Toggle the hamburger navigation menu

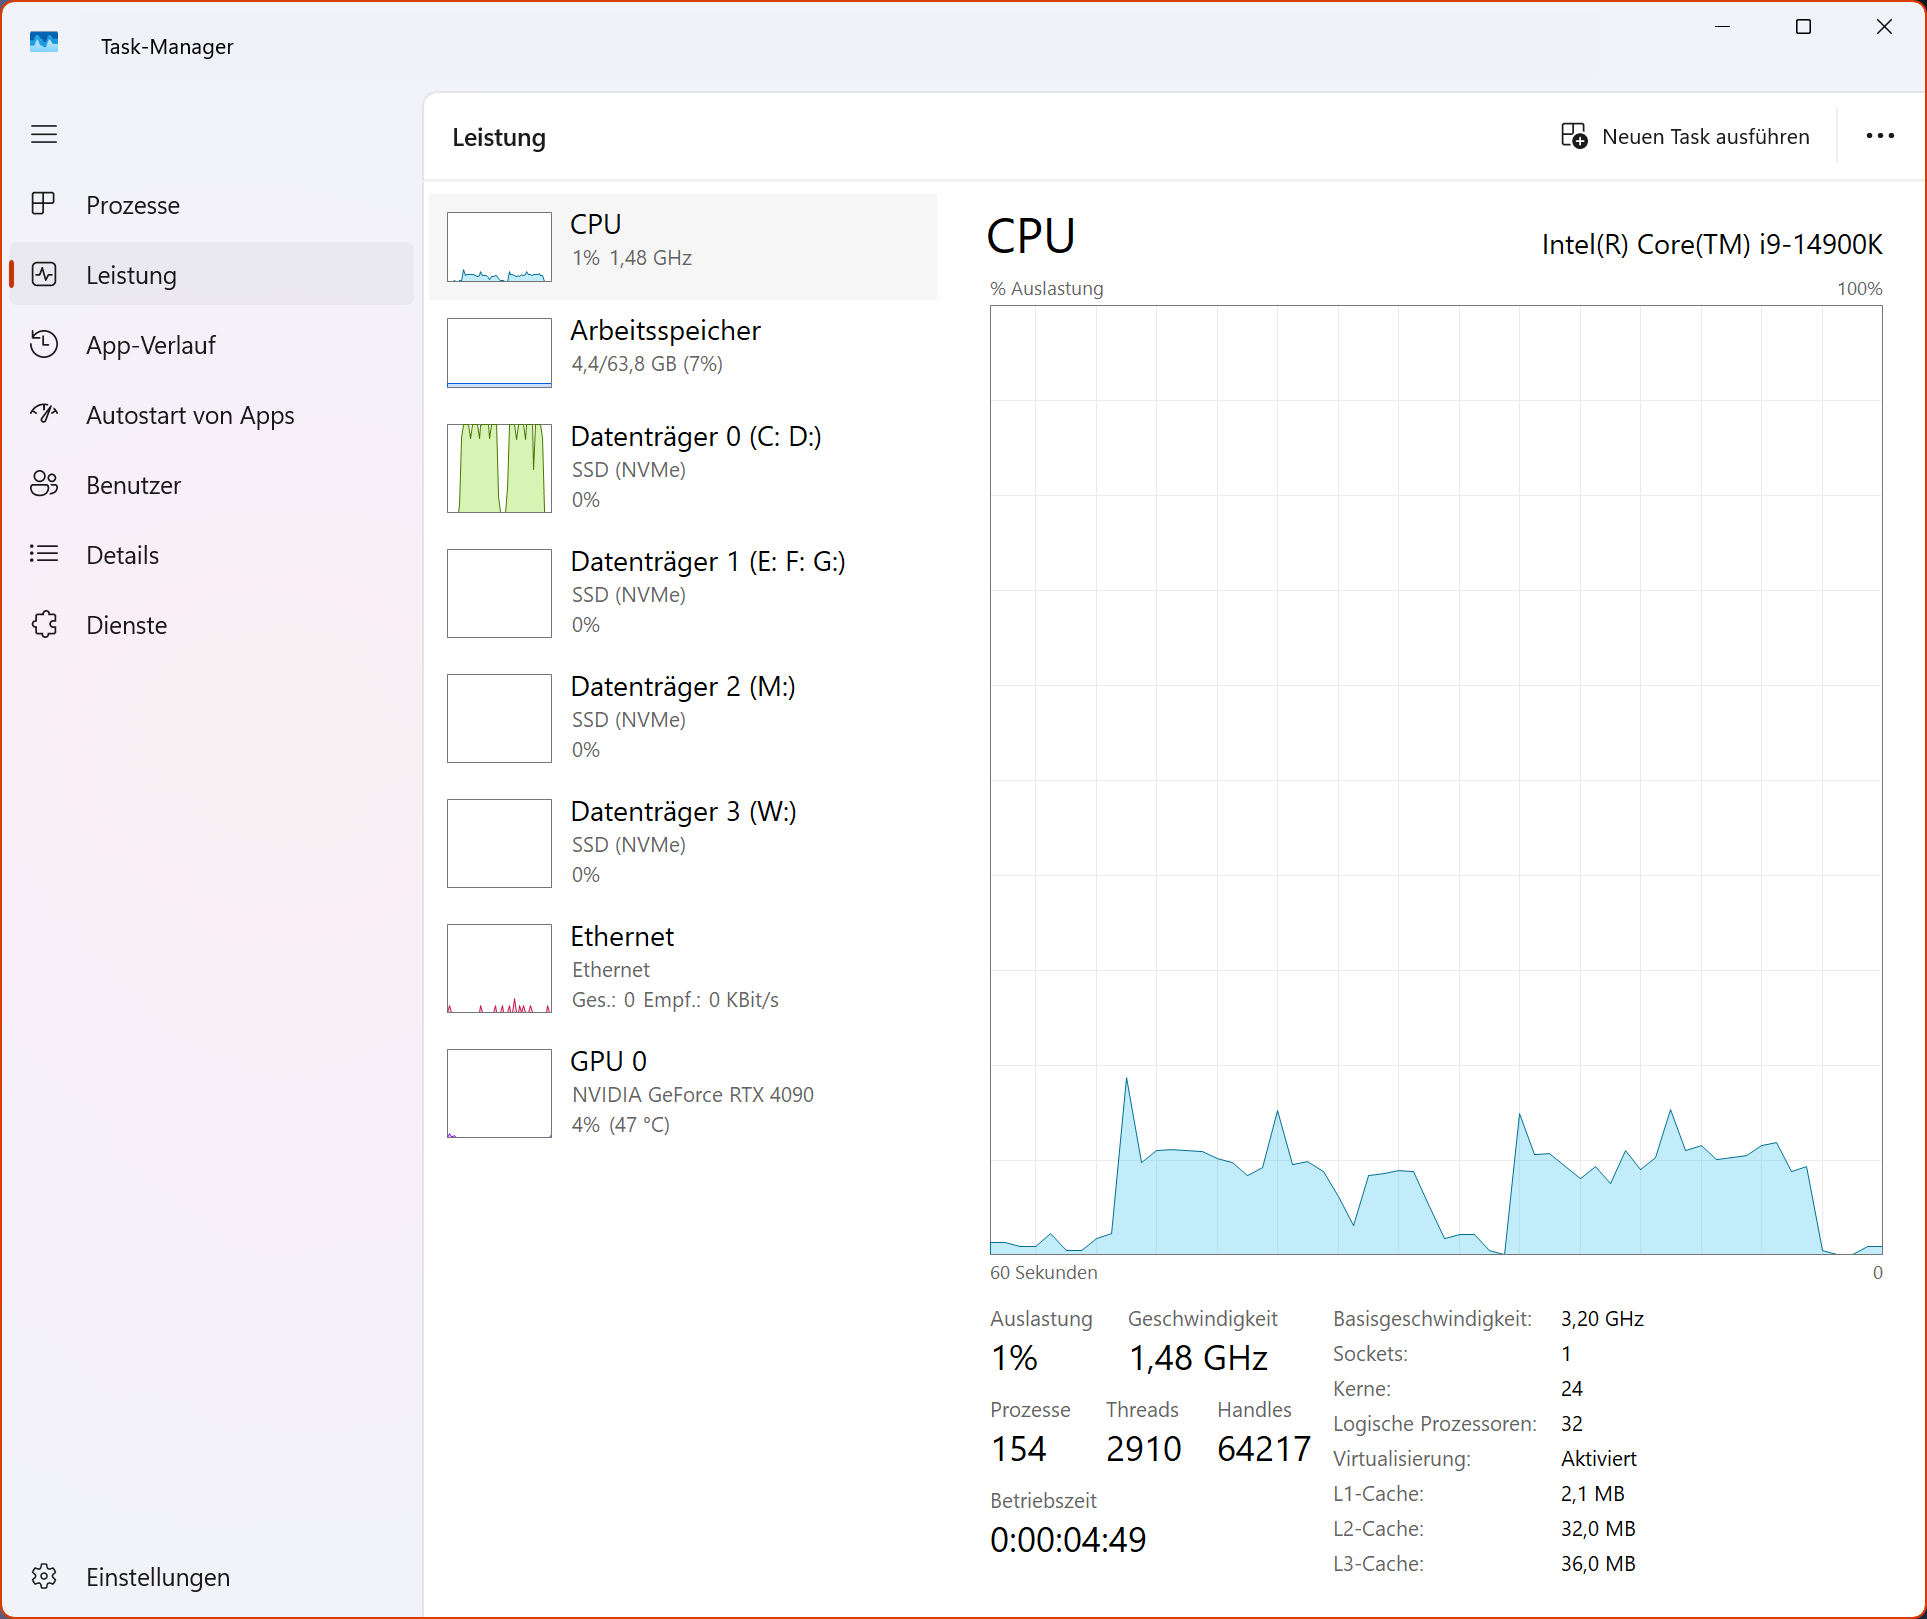tap(44, 134)
